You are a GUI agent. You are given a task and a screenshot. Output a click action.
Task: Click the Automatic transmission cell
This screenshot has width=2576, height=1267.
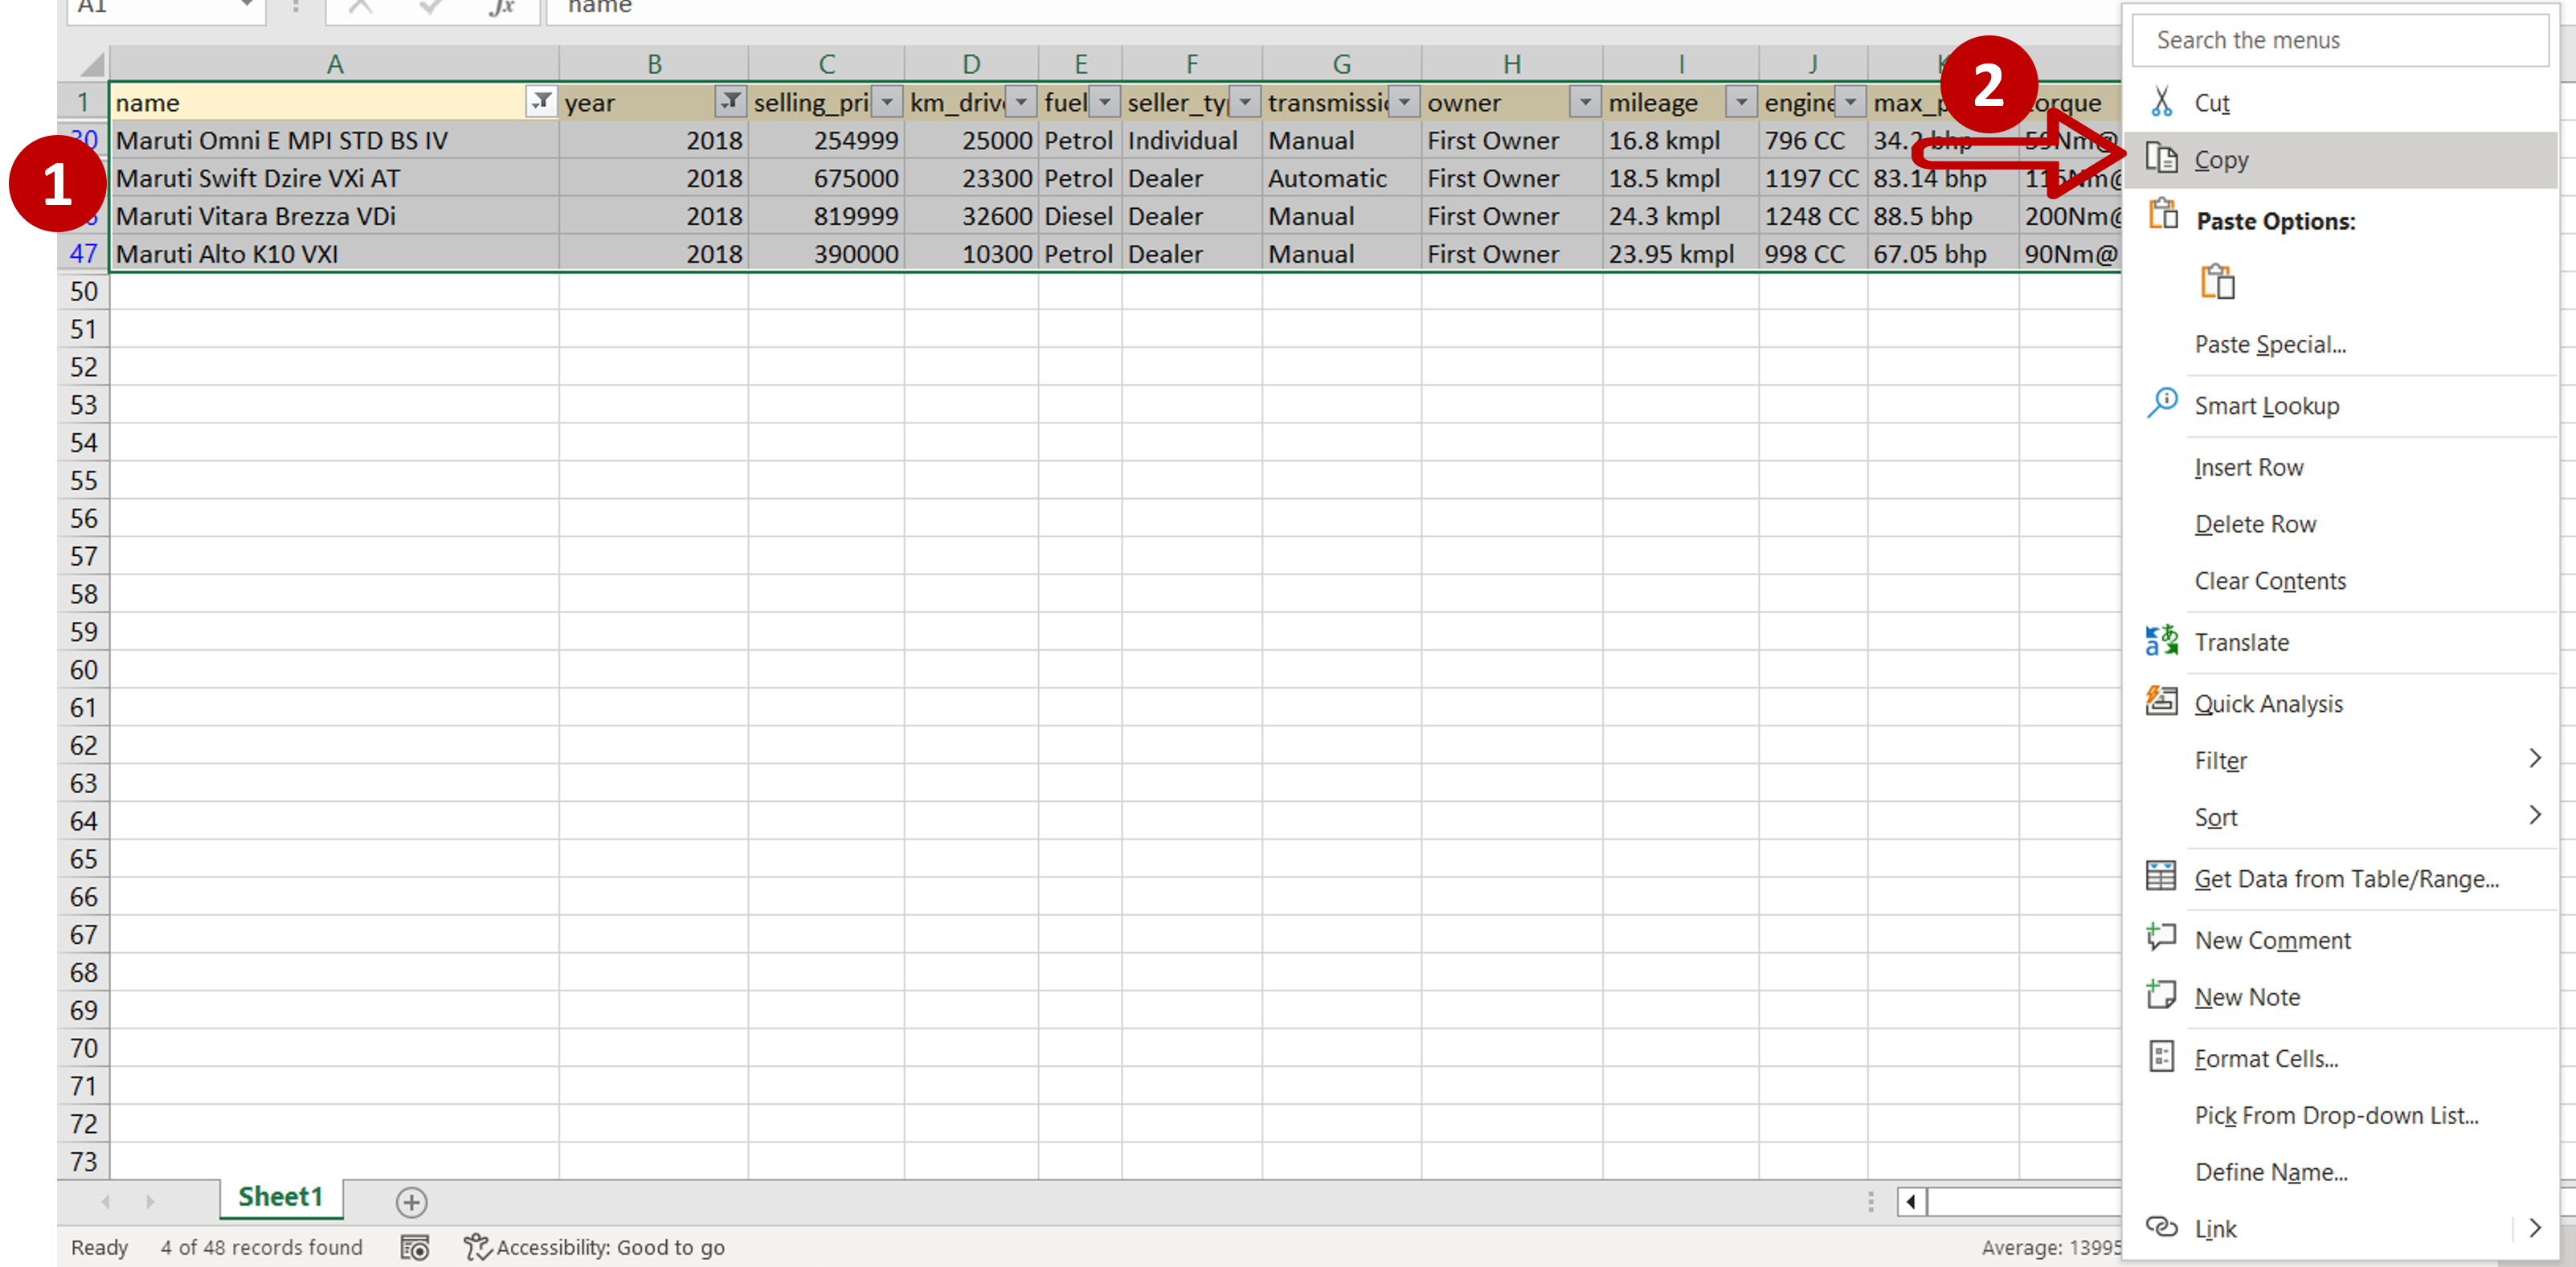click(1341, 179)
